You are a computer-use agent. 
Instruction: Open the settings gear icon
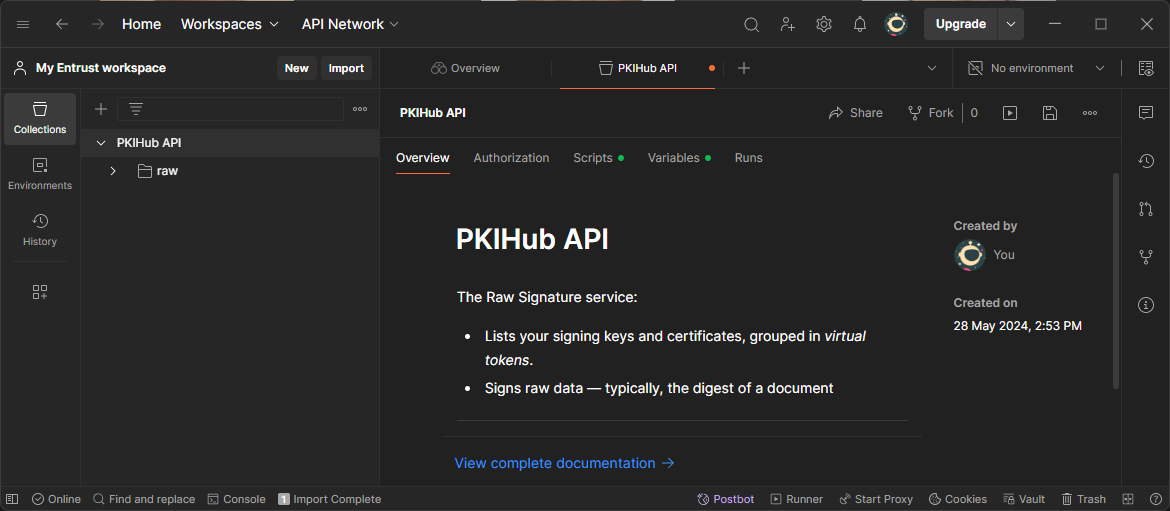coord(823,24)
